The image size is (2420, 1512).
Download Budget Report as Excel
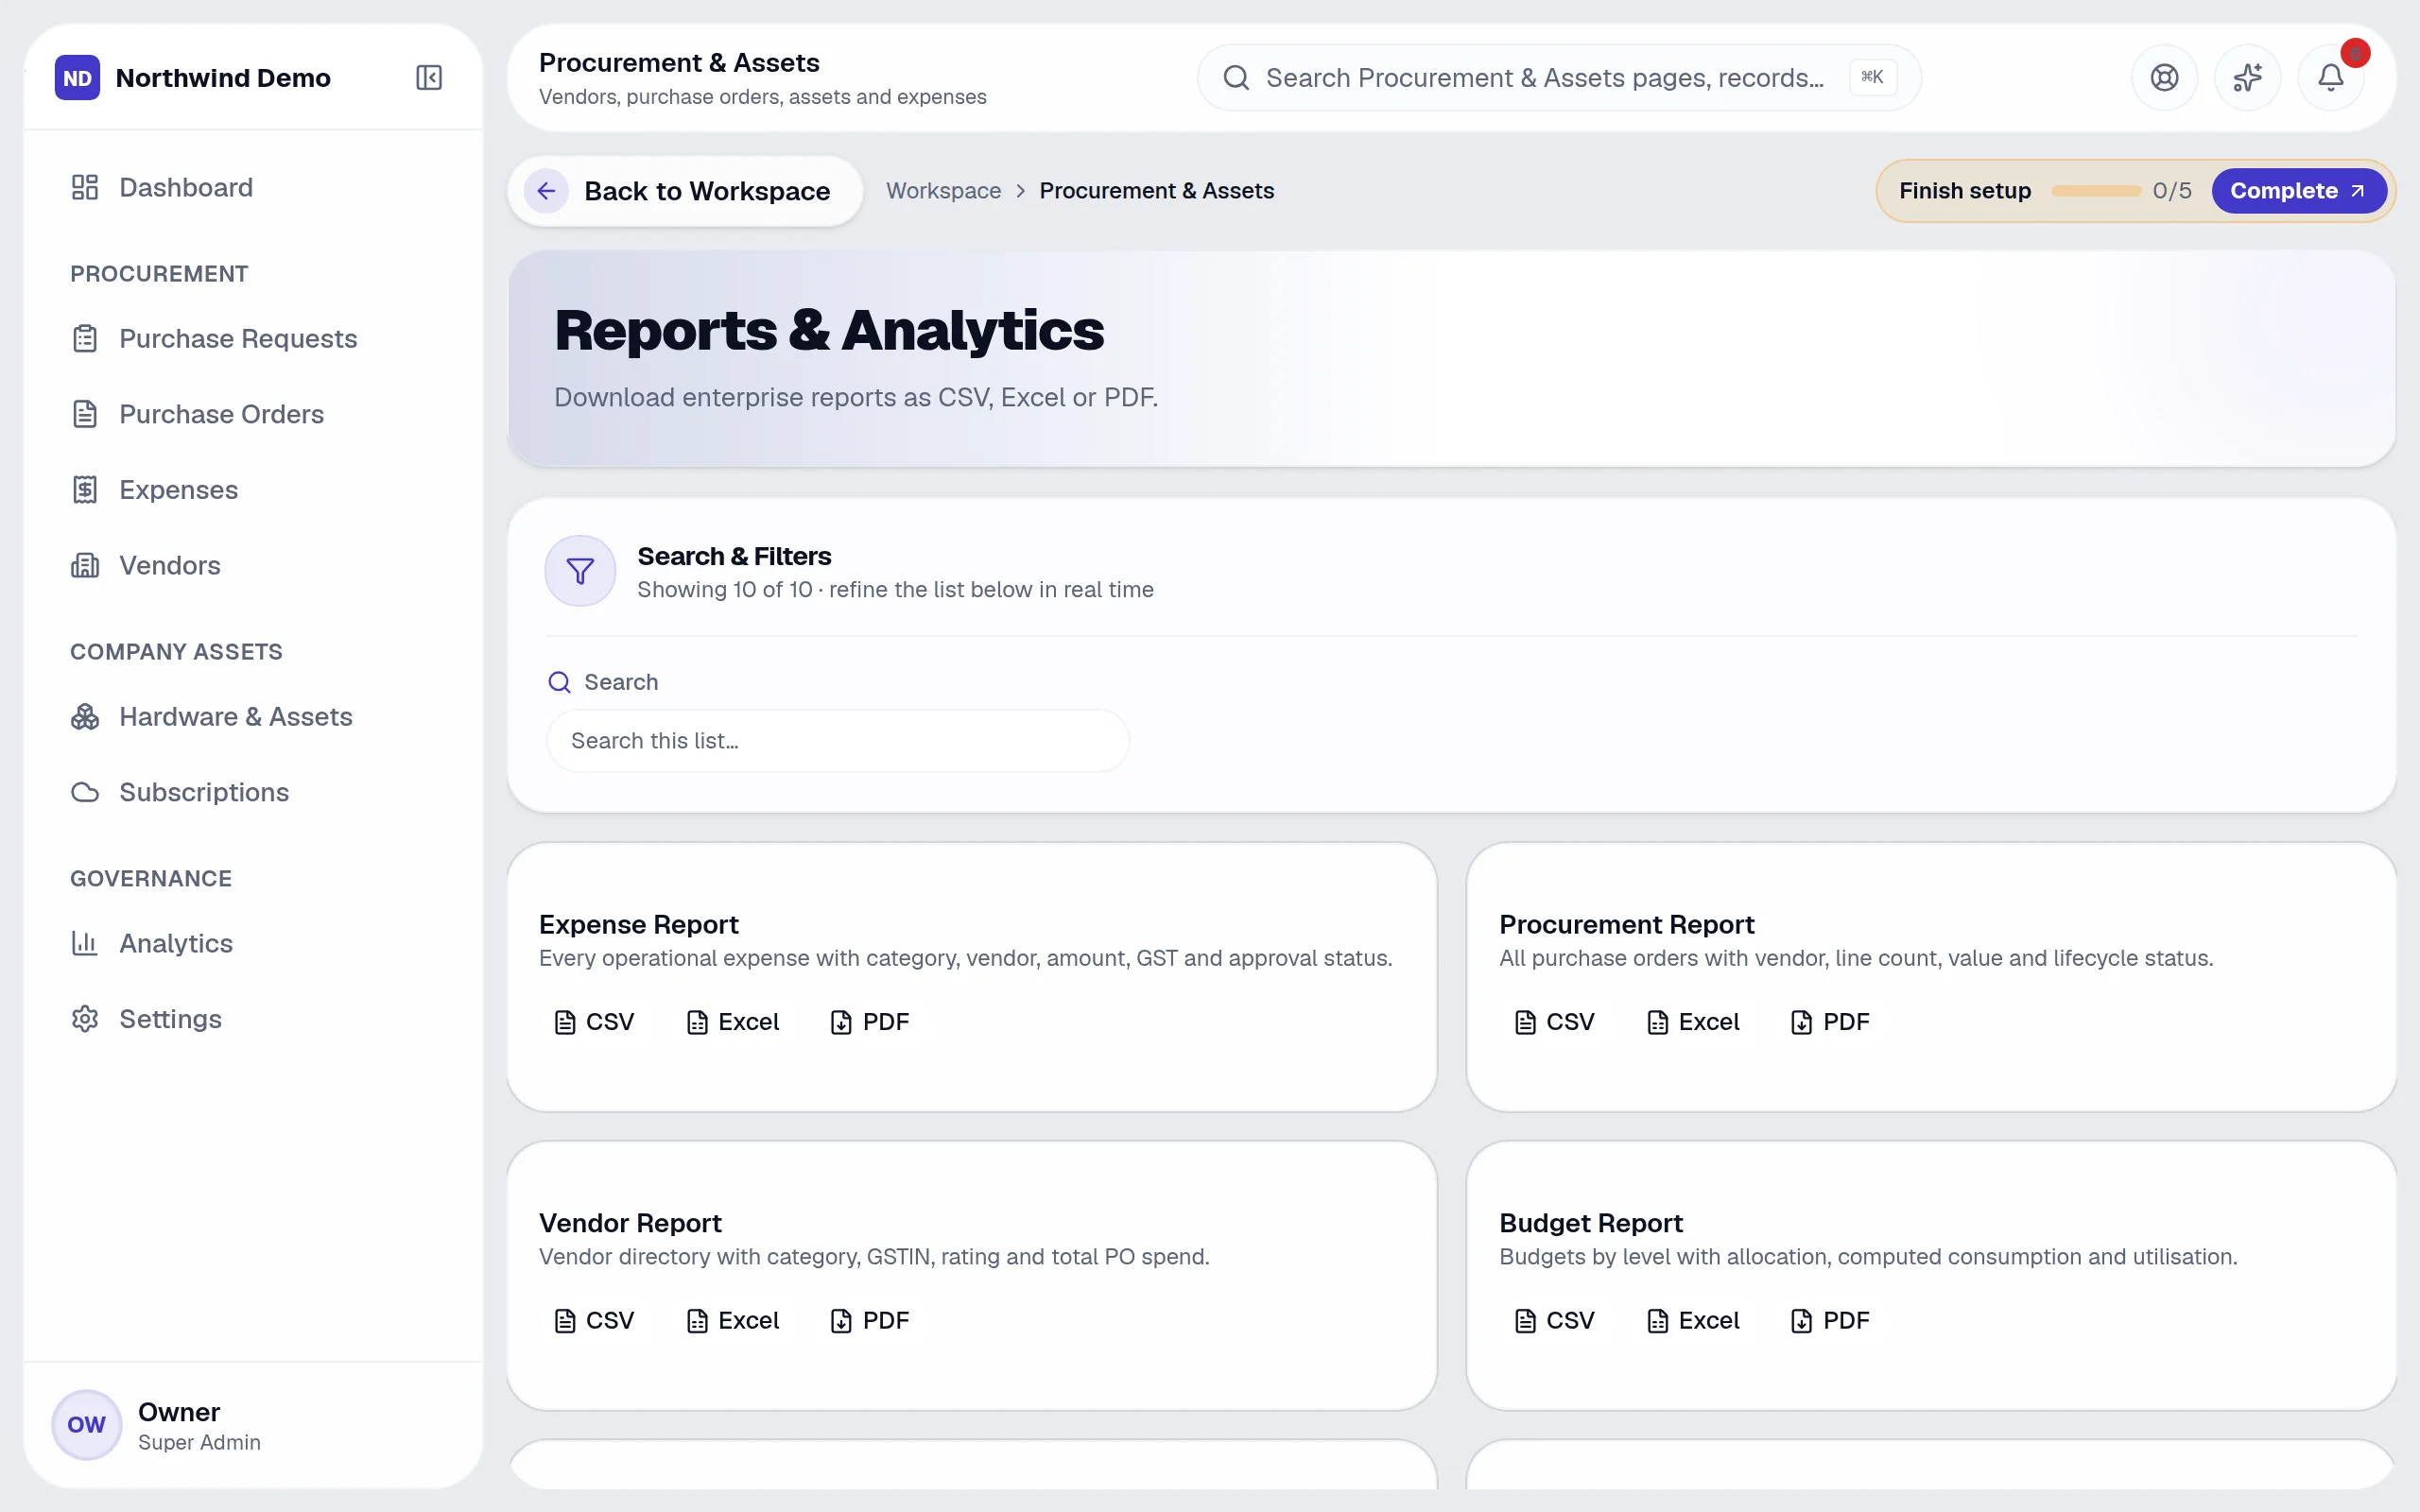coord(1693,1321)
